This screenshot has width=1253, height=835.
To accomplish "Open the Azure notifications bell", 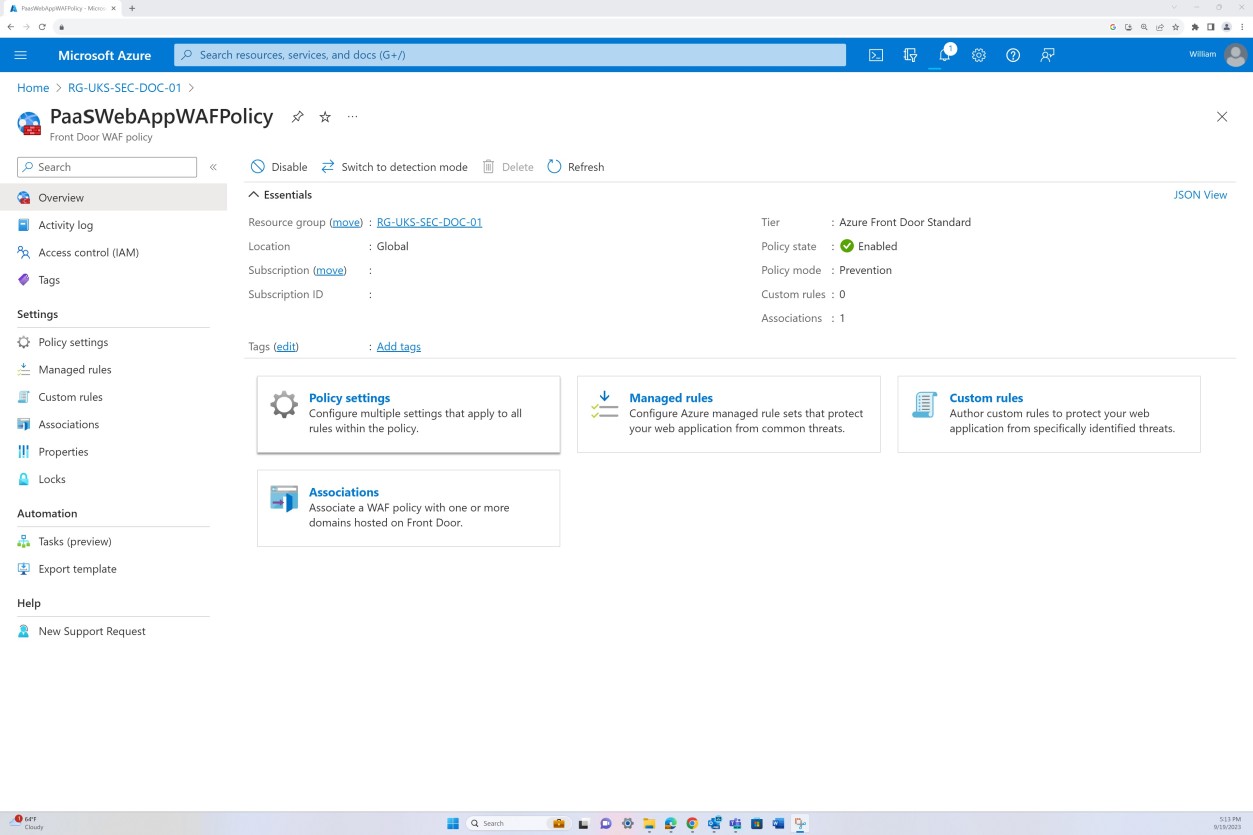I will coord(944,55).
